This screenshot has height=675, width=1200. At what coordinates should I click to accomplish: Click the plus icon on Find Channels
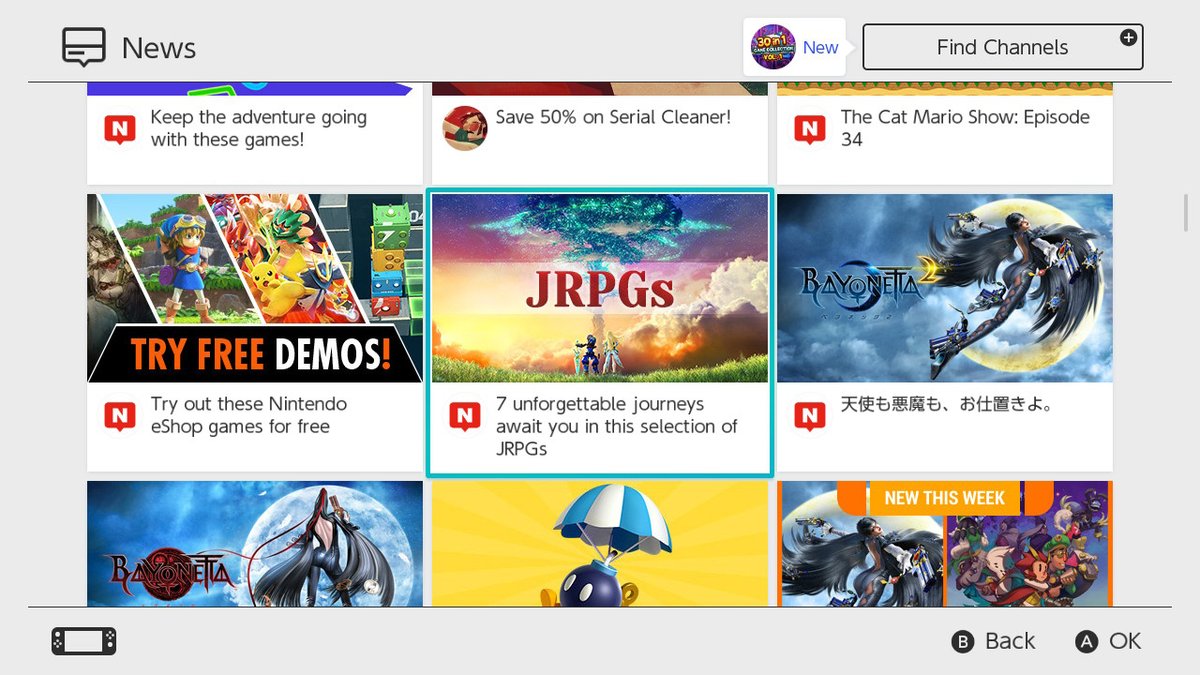1128,38
